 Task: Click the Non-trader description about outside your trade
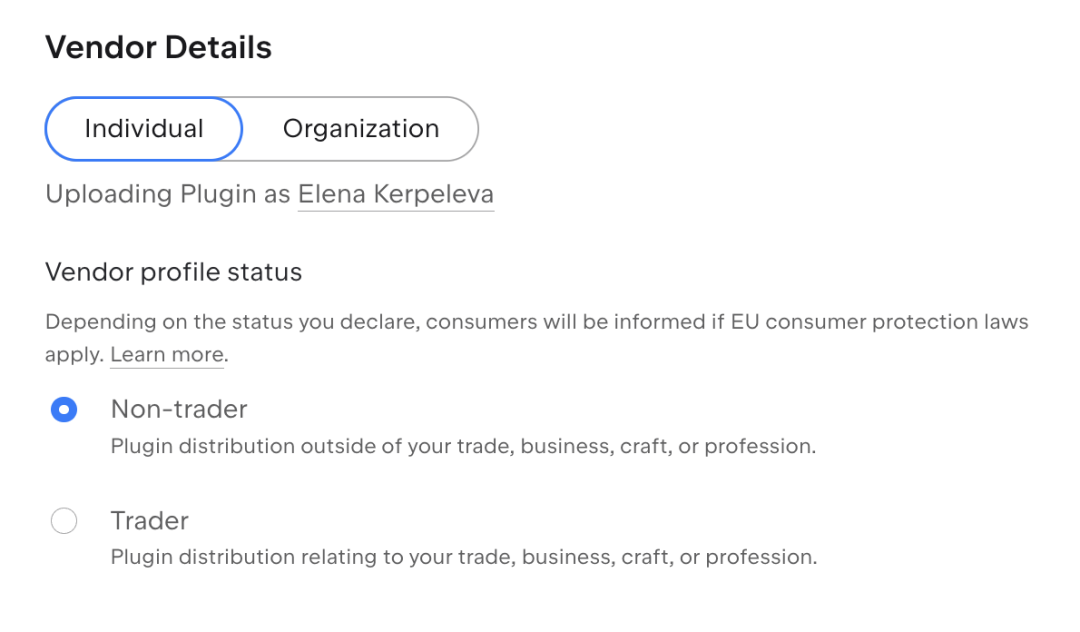pos(464,446)
